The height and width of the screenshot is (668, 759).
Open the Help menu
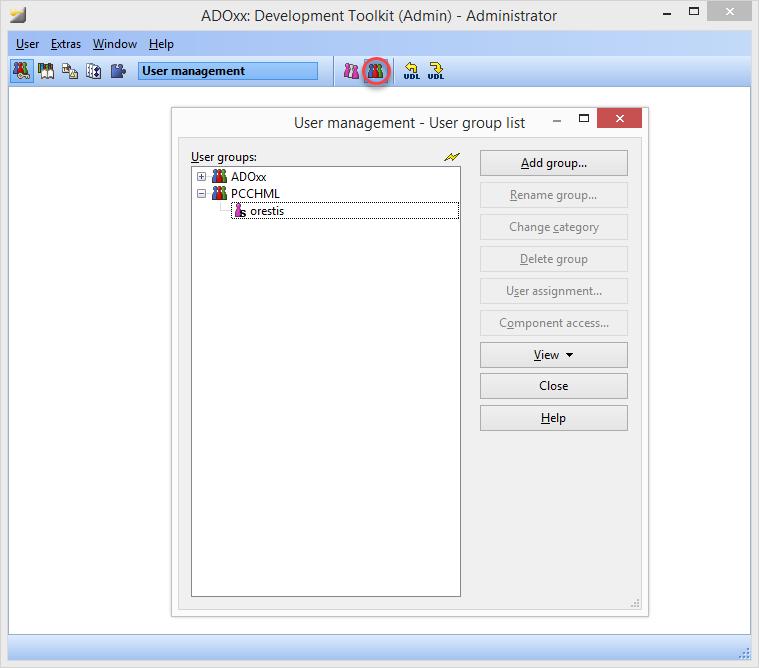point(161,44)
